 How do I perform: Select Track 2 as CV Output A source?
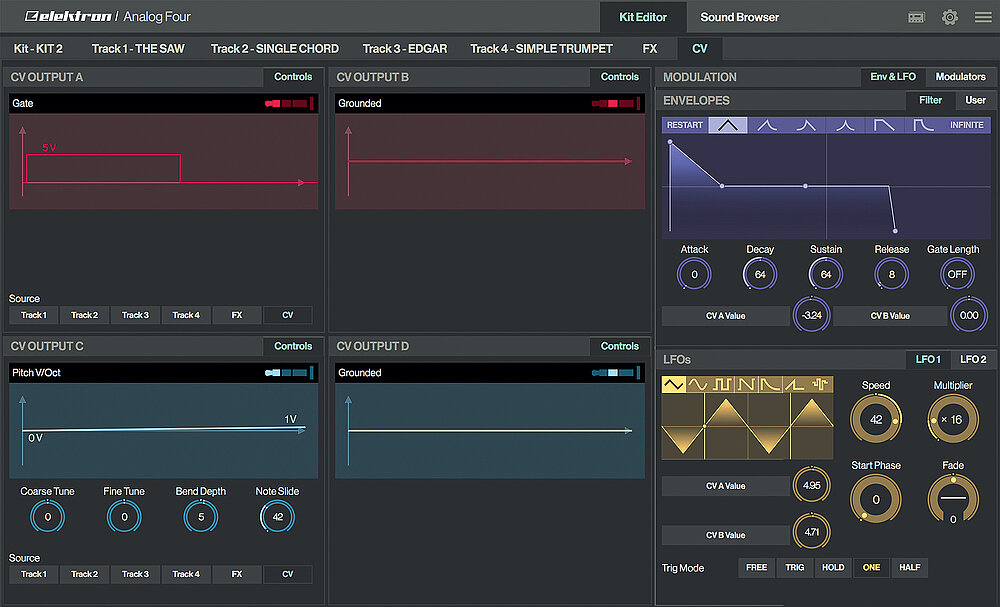pos(84,315)
